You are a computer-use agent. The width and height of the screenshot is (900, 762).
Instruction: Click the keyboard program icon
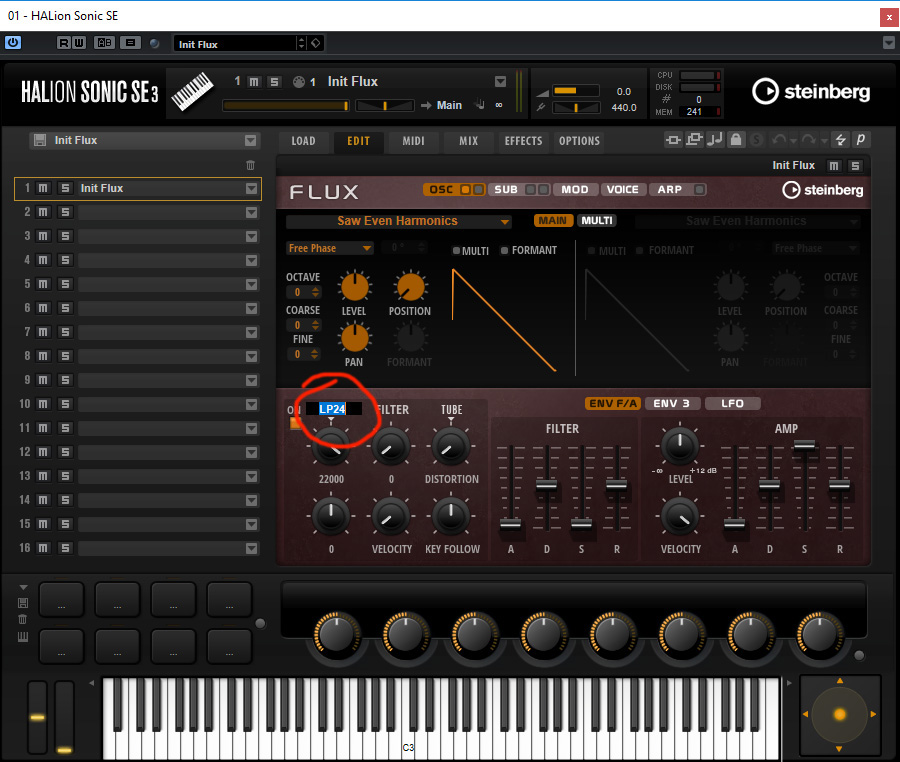coord(192,92)
